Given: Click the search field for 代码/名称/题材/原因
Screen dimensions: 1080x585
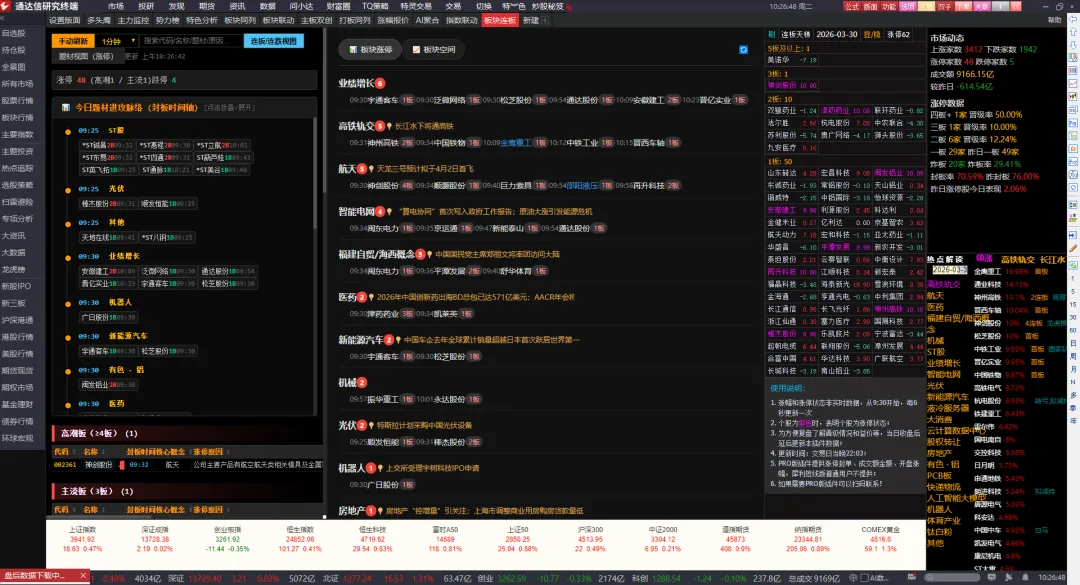Looking at the screenshot, I should (x=191, y=41).
